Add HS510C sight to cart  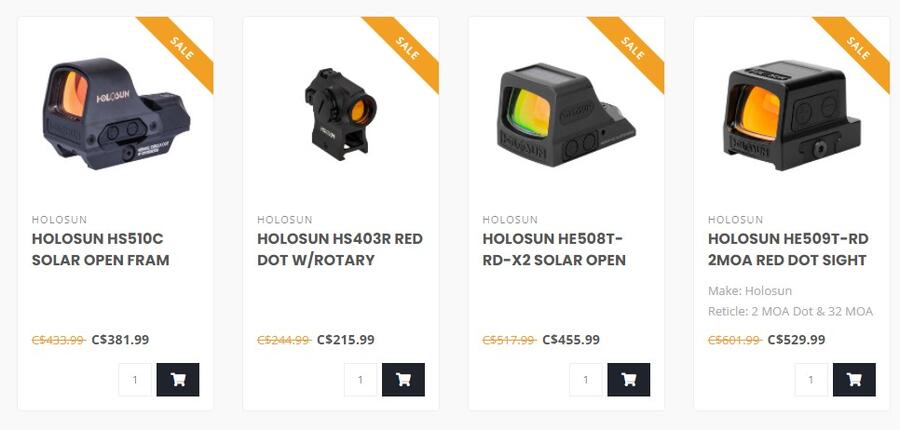pos(178,379)
